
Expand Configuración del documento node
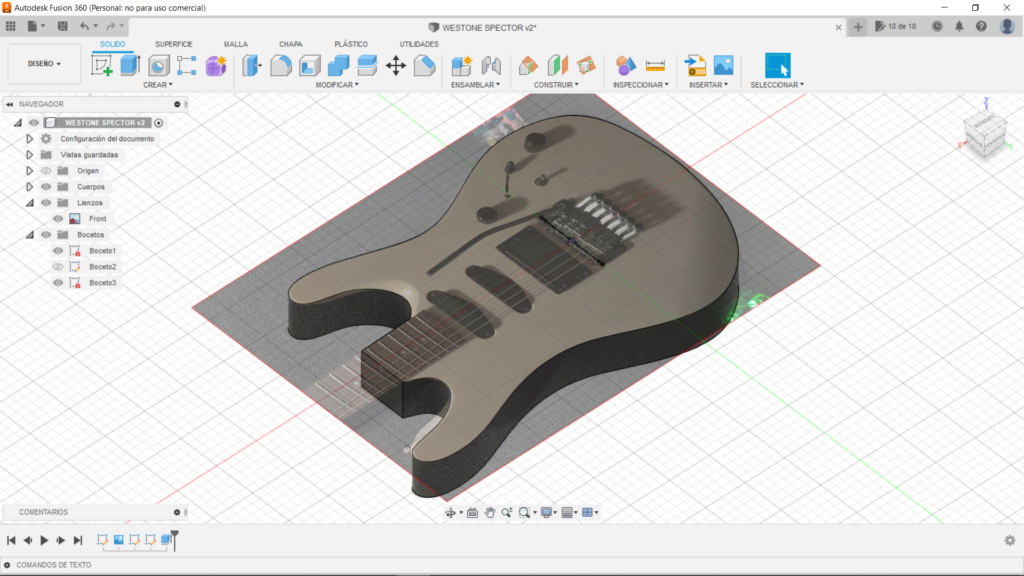29,139
